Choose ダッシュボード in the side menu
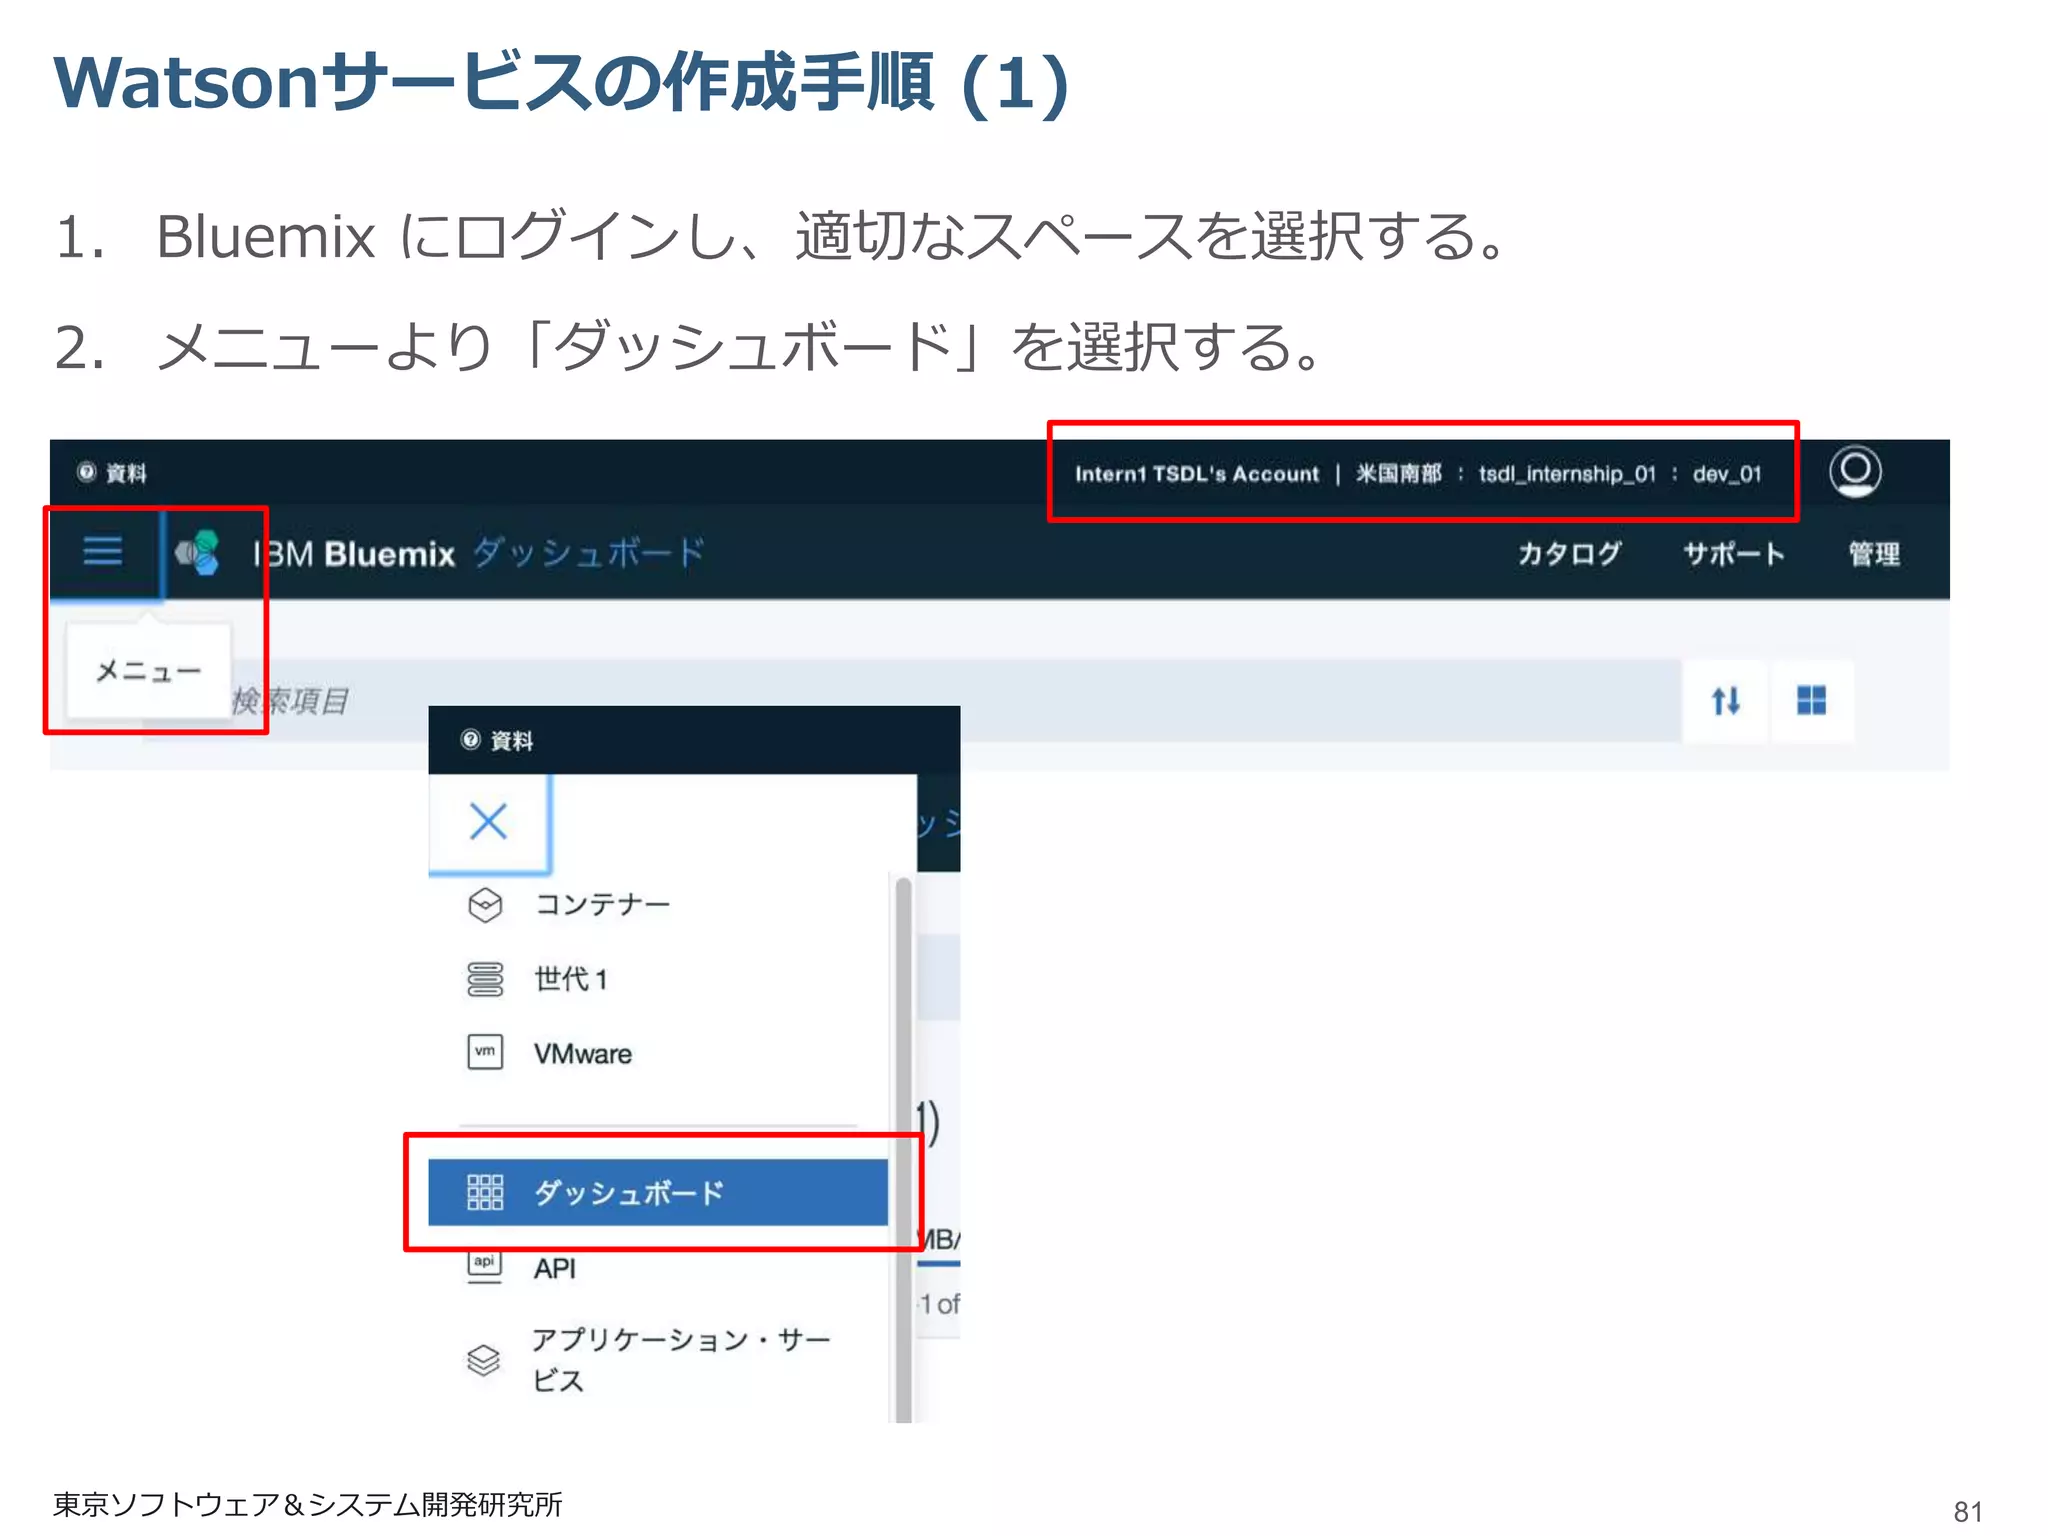The height and width of the screenshot is (1536, 2048). (x=658, y=1192)
